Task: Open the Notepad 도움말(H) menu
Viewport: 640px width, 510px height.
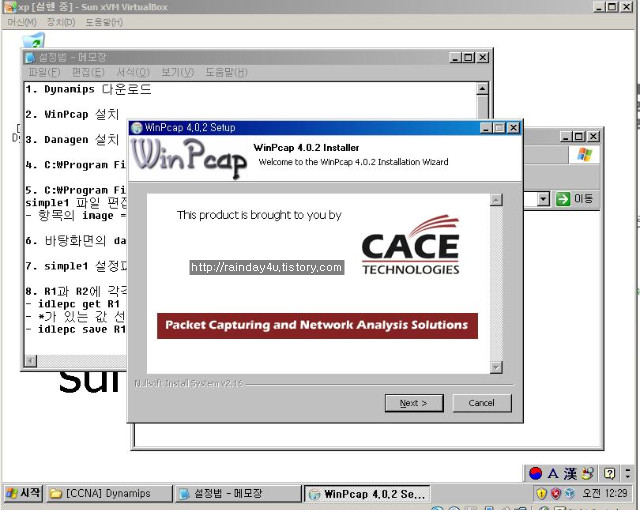Action: pos(226,73)
